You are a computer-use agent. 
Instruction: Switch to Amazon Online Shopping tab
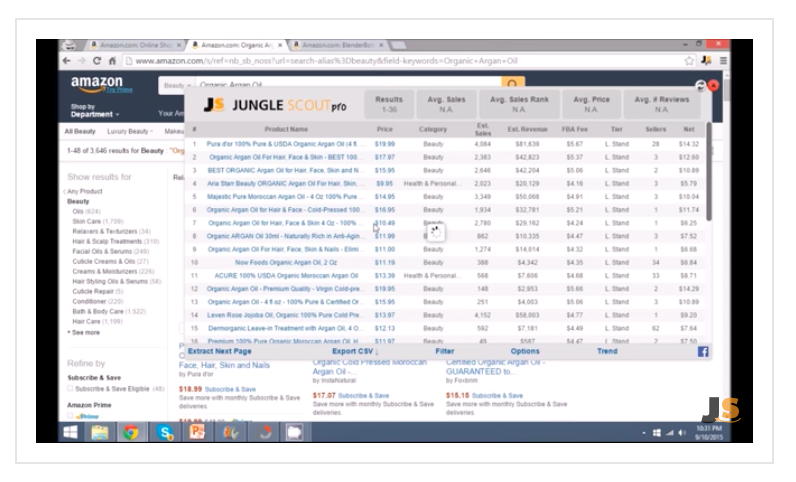tap(135, 45)
